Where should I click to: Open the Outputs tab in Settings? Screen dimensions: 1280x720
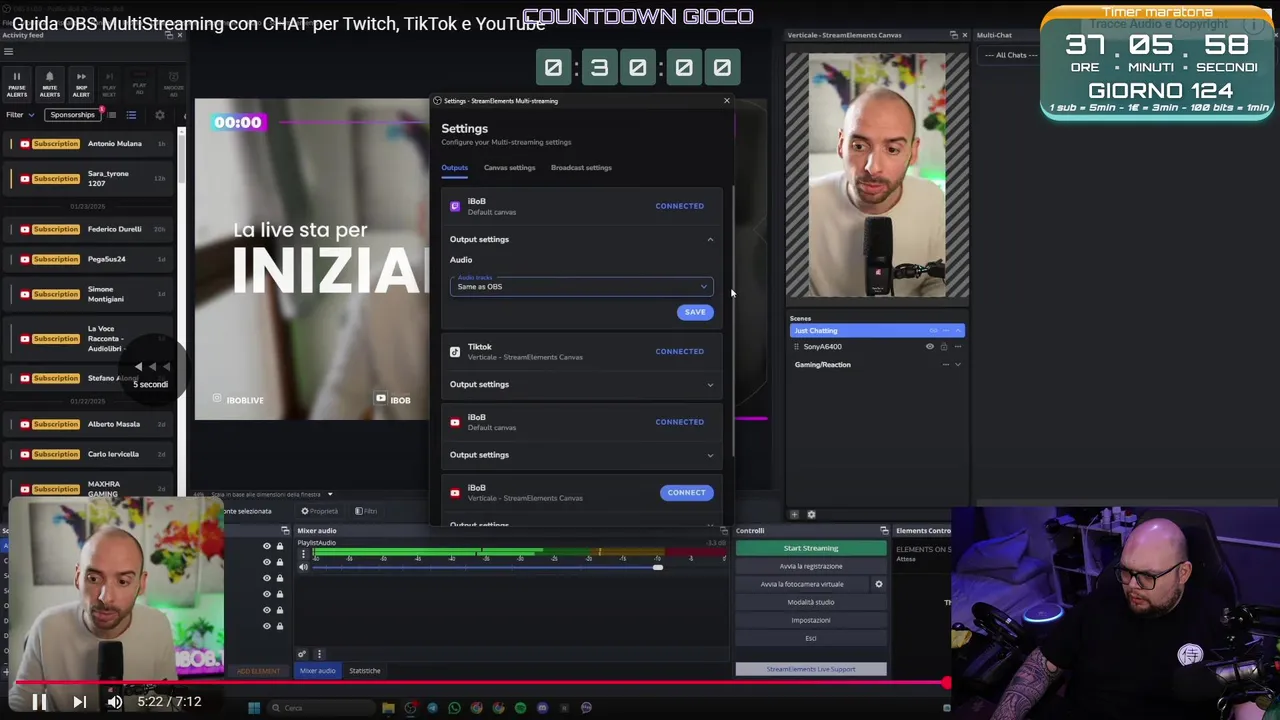[454, 168]
